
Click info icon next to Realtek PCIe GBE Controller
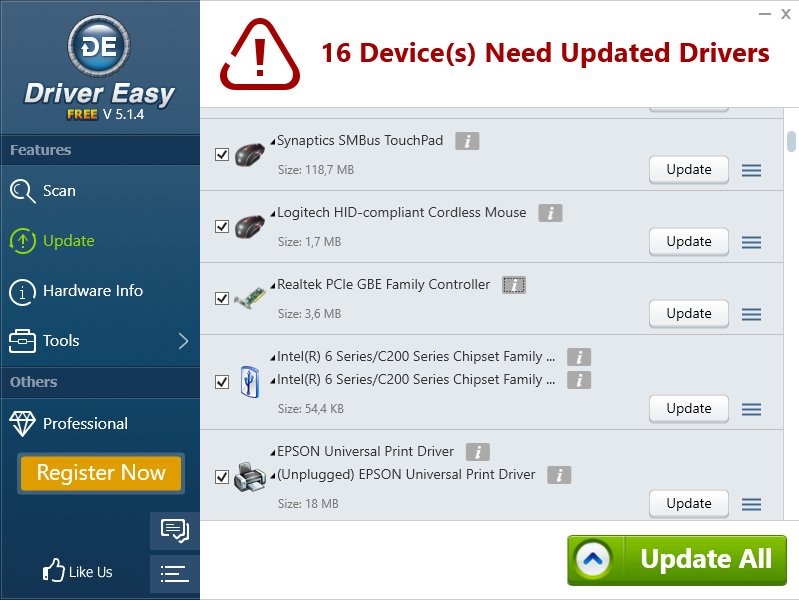coord(514,285)
